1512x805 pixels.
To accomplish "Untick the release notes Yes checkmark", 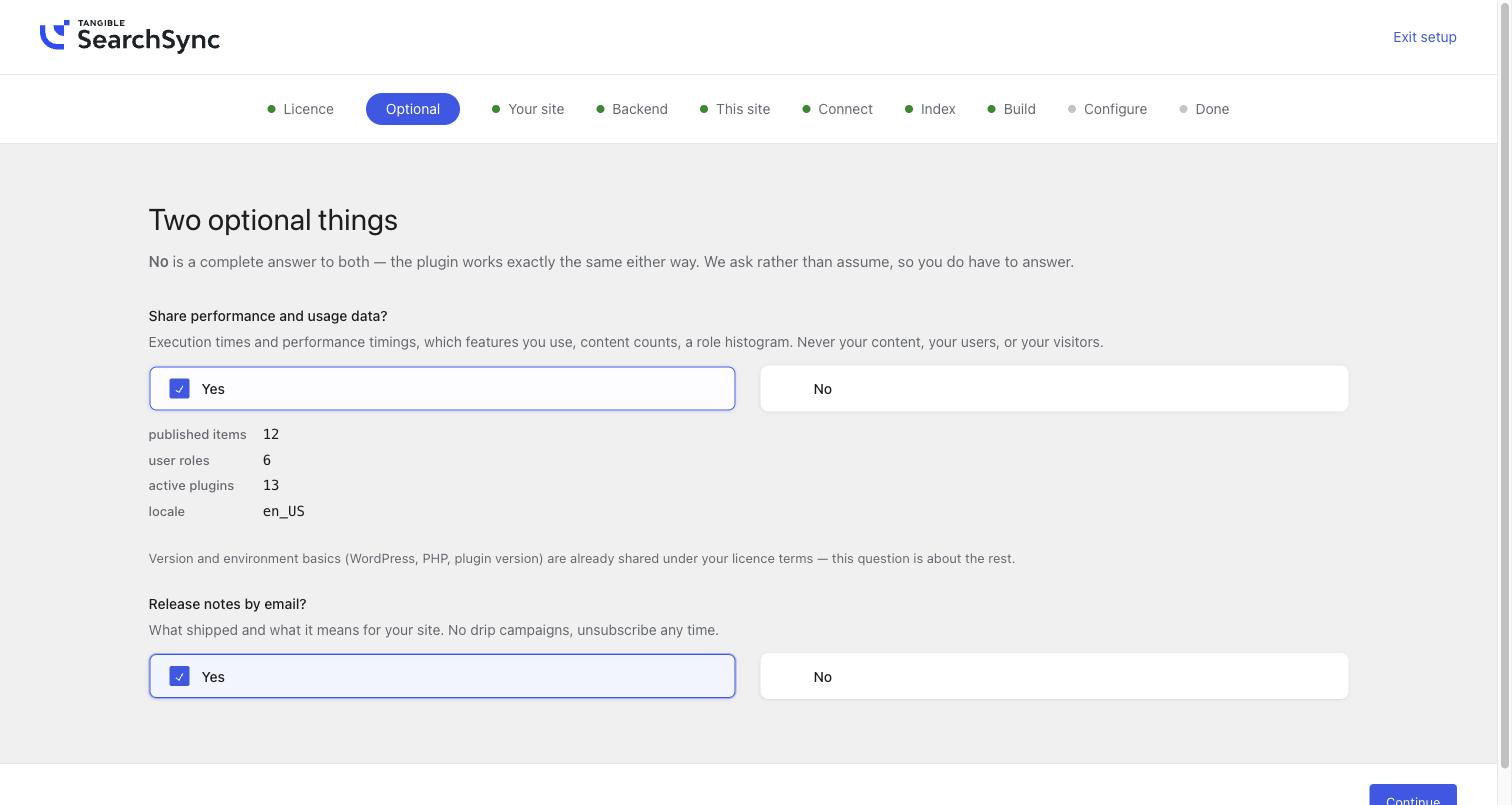I will 179,677.
